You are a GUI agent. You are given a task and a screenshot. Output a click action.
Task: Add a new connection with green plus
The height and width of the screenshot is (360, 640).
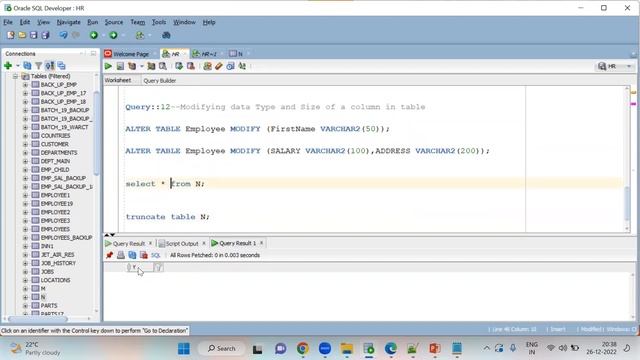coord(8,66)
